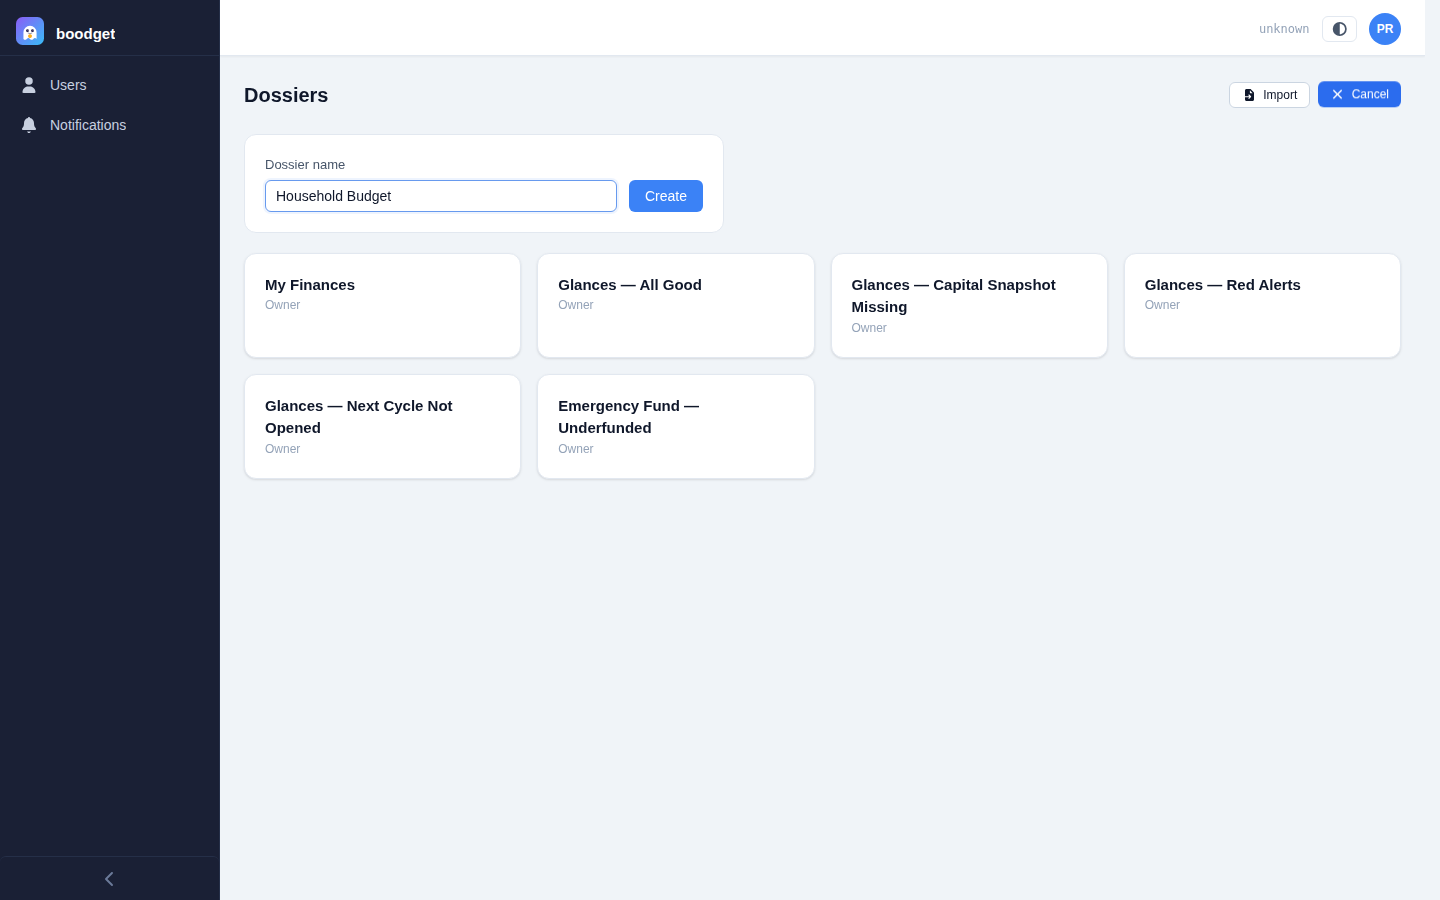Open Glances — Next Cycle Not Opened dossier
Viewport: 1440px width, 900px height.
[x=383, y=426]
